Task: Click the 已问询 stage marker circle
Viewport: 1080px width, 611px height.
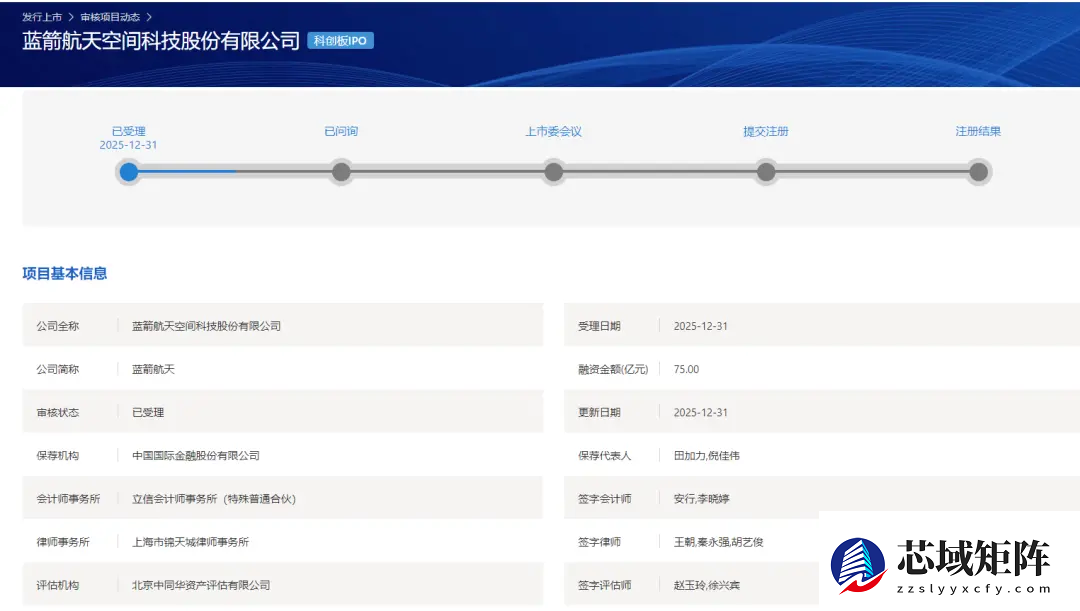Action: (341, 172)
